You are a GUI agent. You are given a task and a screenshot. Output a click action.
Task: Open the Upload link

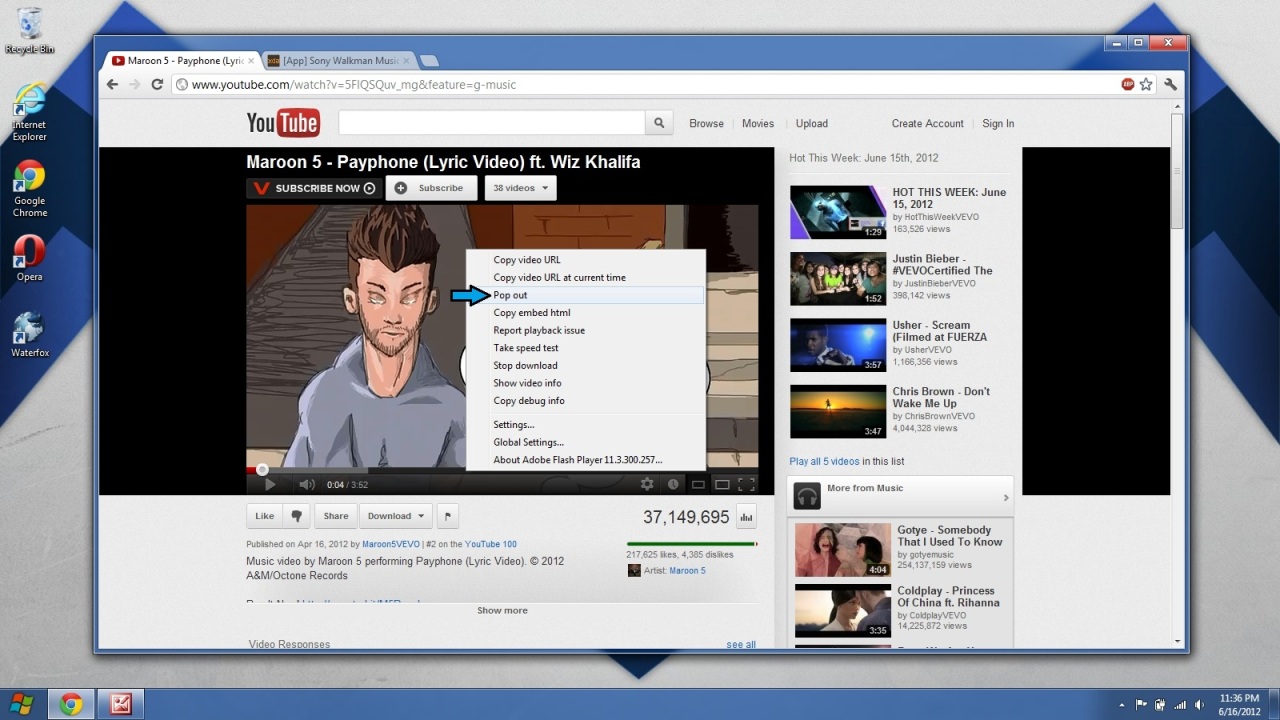(x=812, y=124)
